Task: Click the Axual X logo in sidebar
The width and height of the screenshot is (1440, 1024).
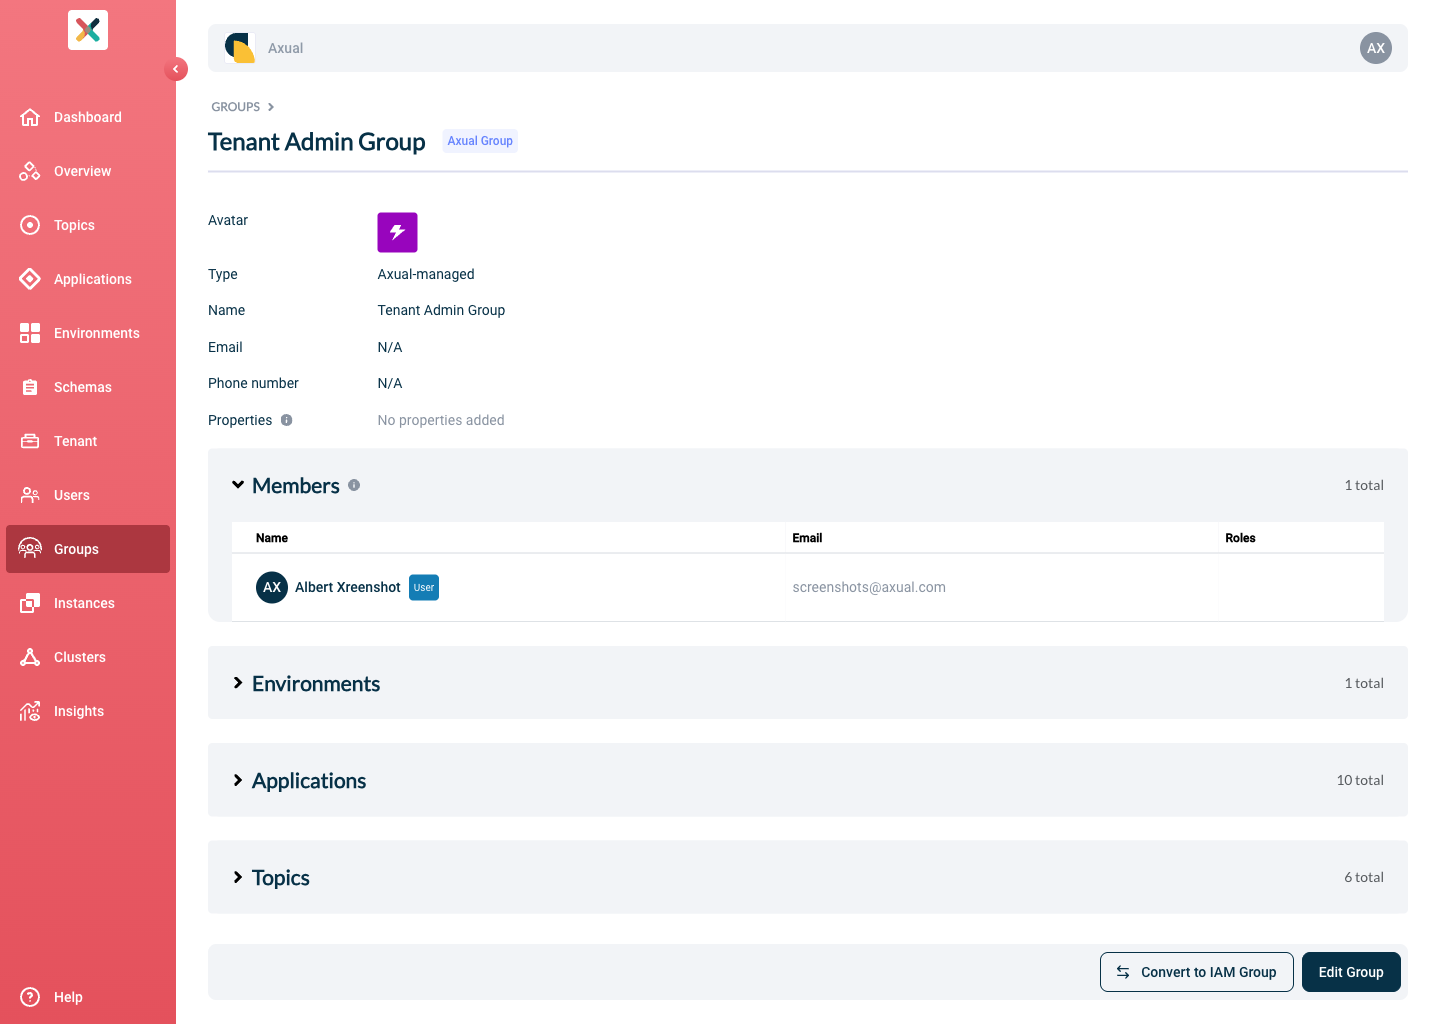Action: pyautogui.click(x=88, y=30)
